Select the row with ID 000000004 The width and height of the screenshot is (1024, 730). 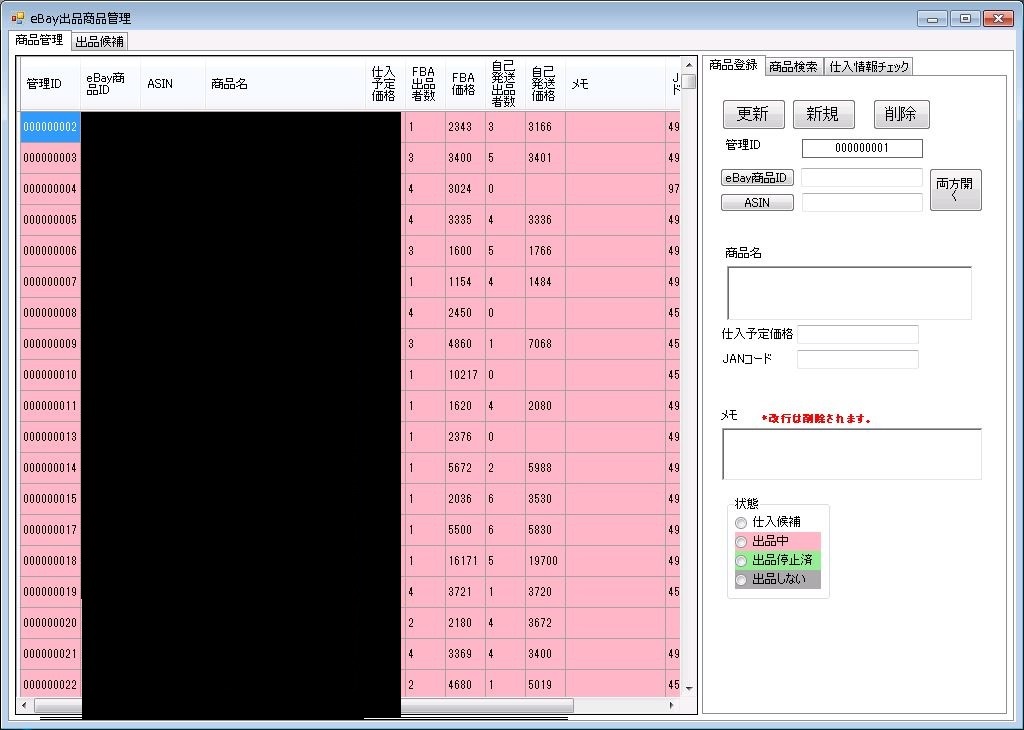[350, 189]
